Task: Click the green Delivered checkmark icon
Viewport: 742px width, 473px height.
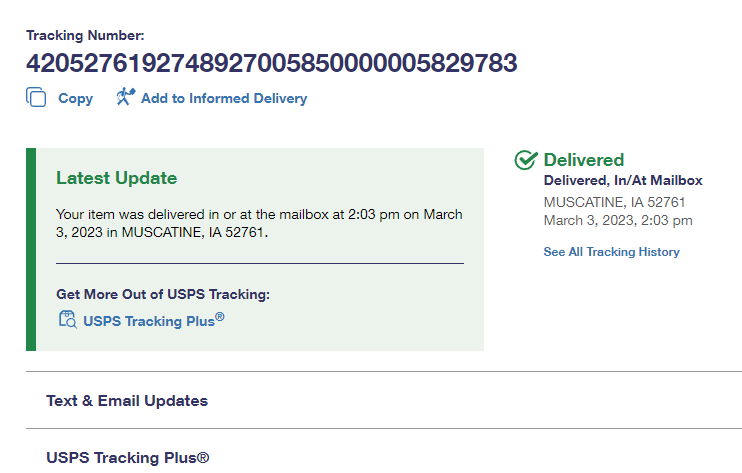Action: point(525,160)
